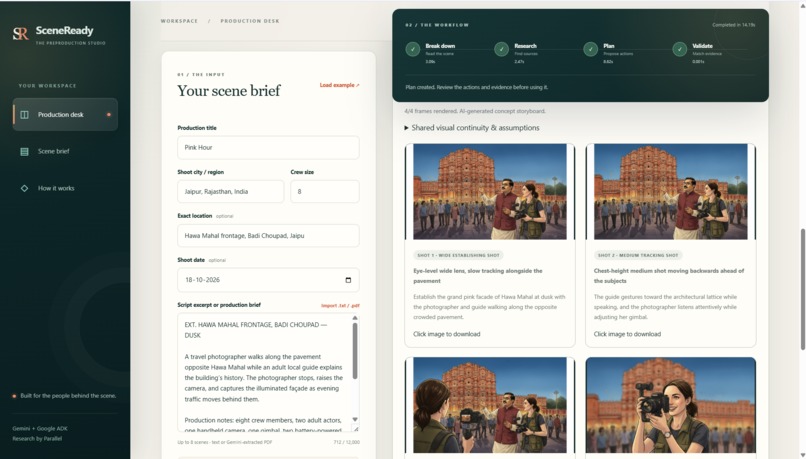Screen dimensions: 806x459
Task: Click 'Research by Parallel' footer text
Action: [x=37, y=439]
